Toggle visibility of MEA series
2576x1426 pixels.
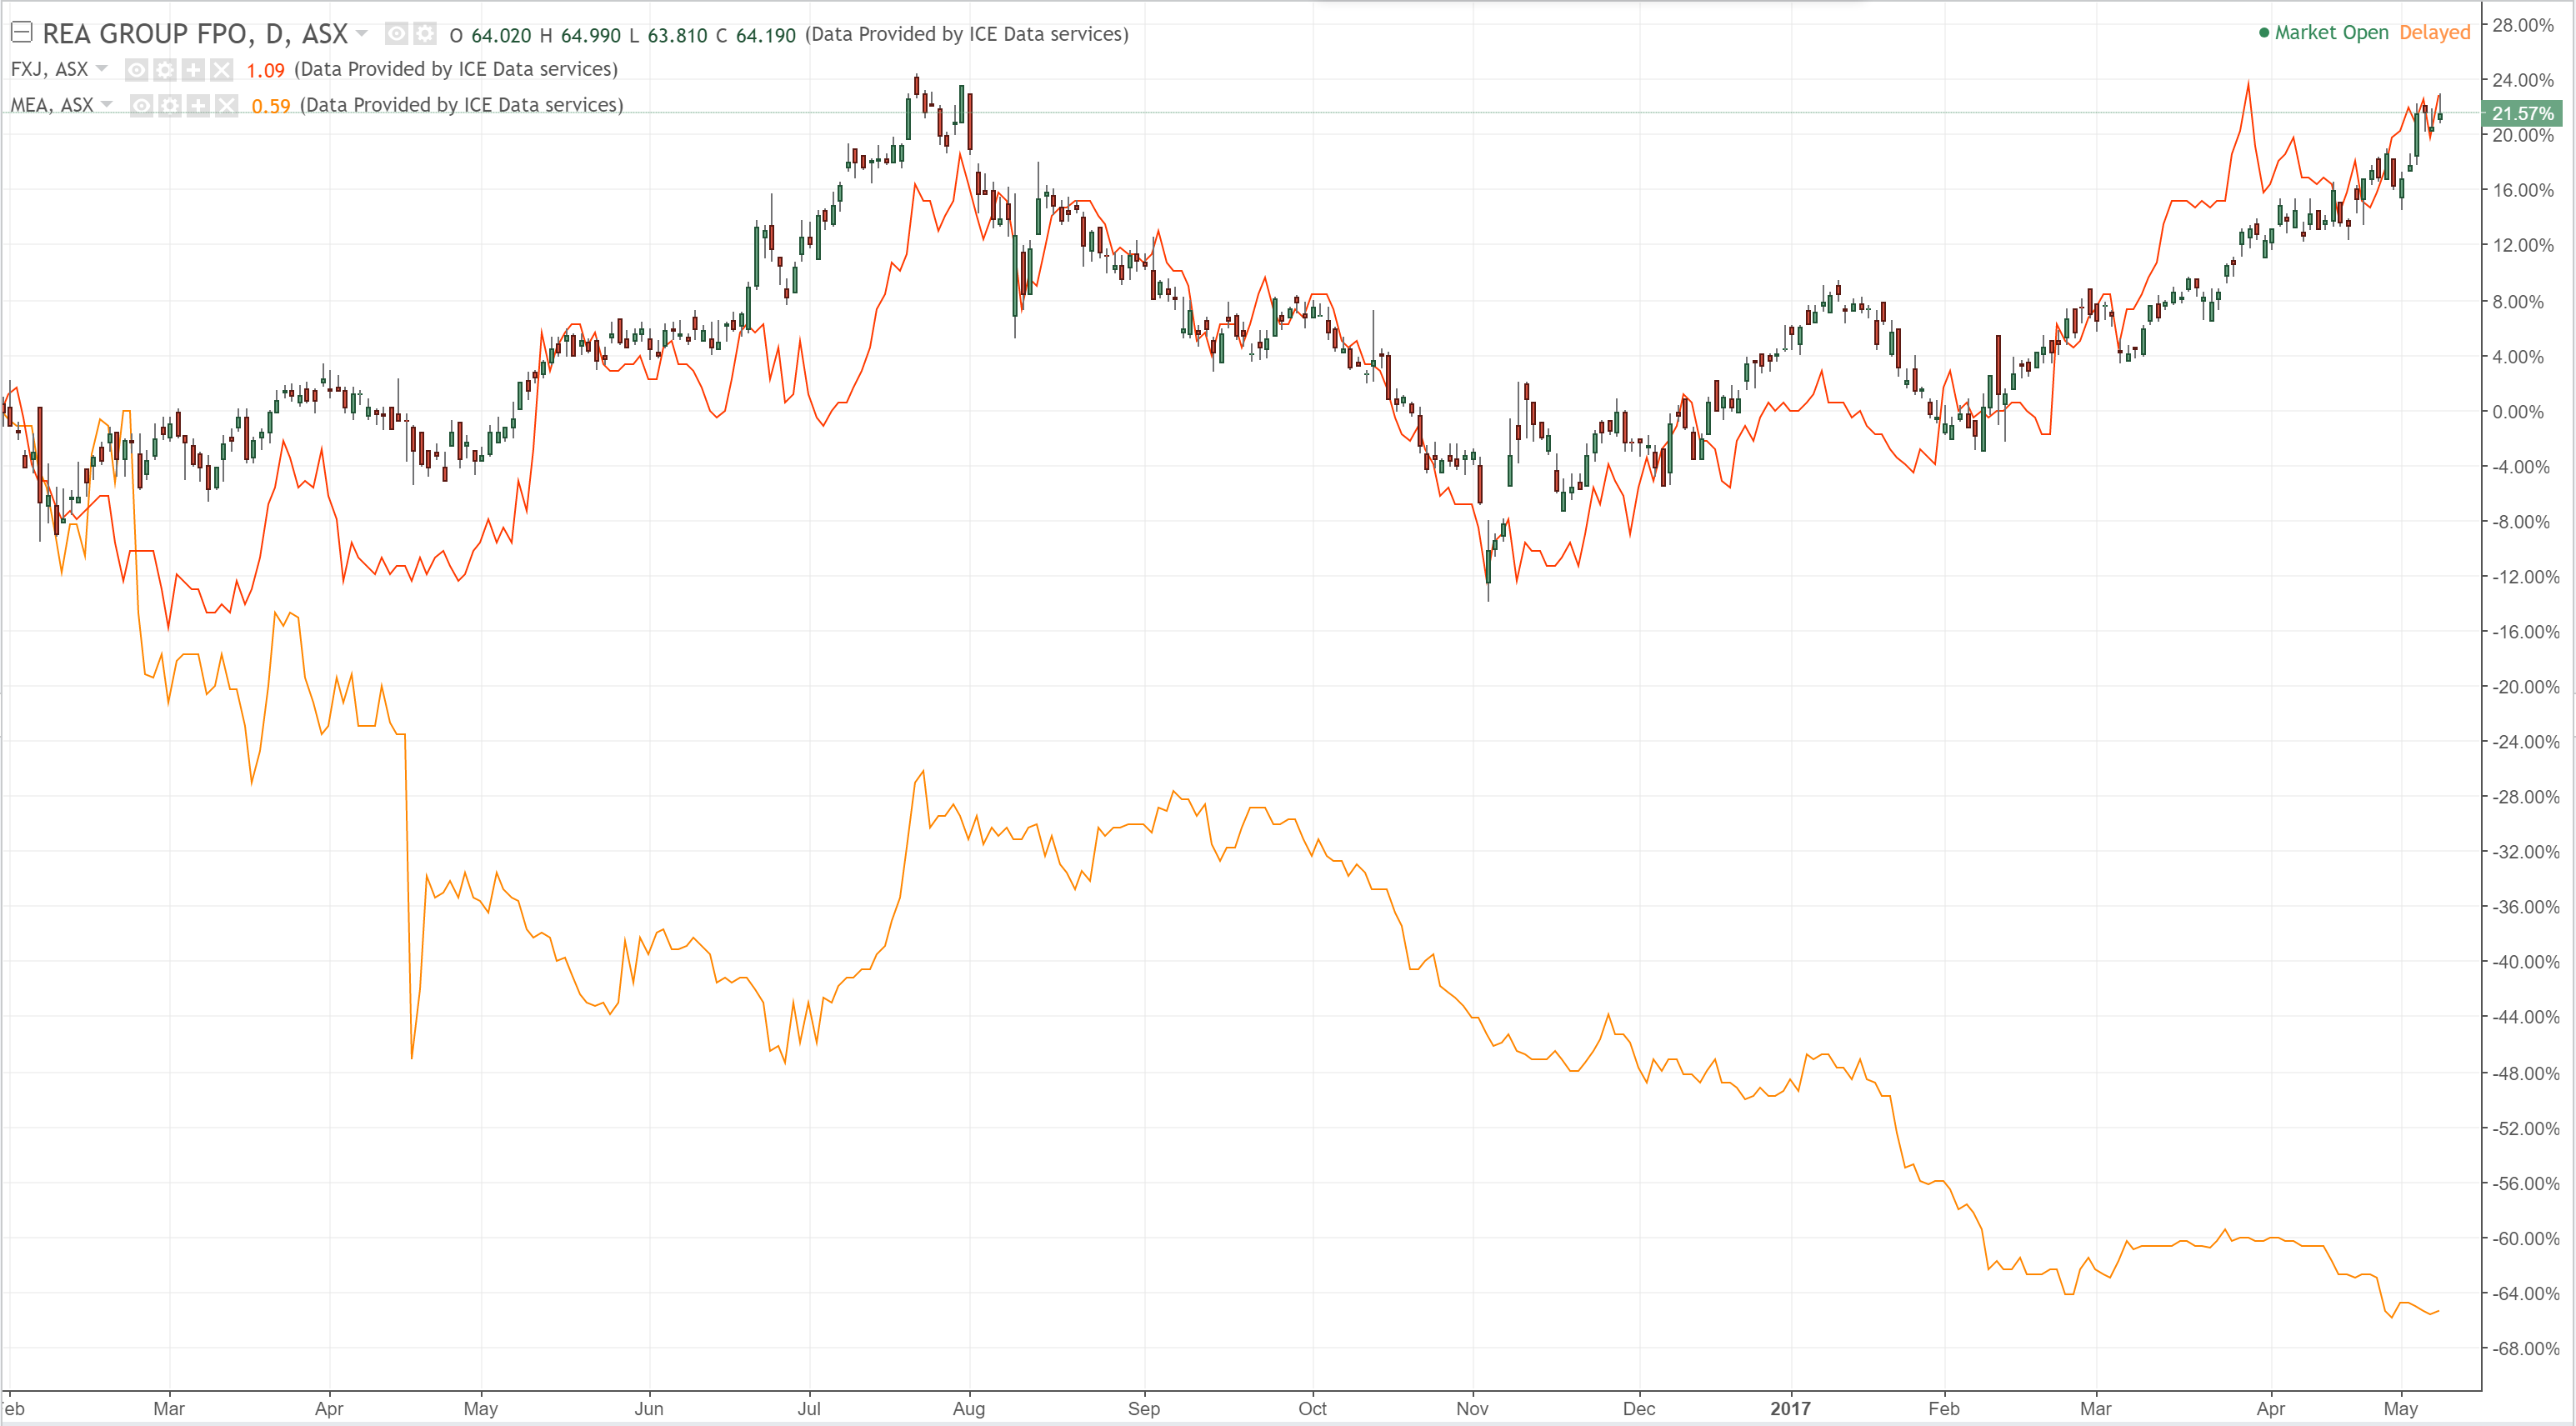click(142, 106)
